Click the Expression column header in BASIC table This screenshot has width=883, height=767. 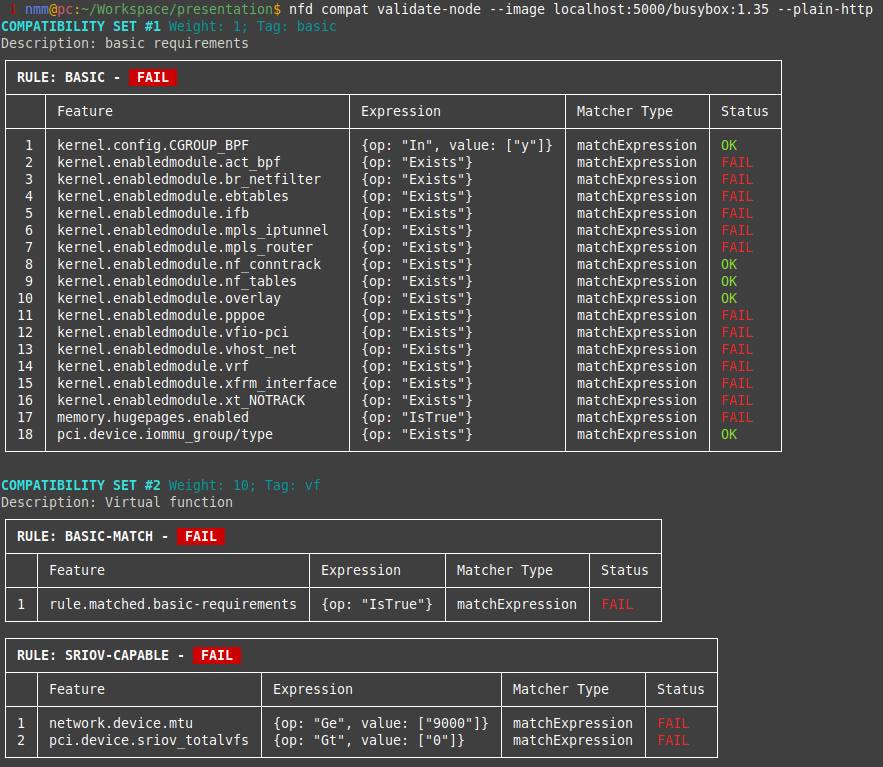(x=400, y=111)
